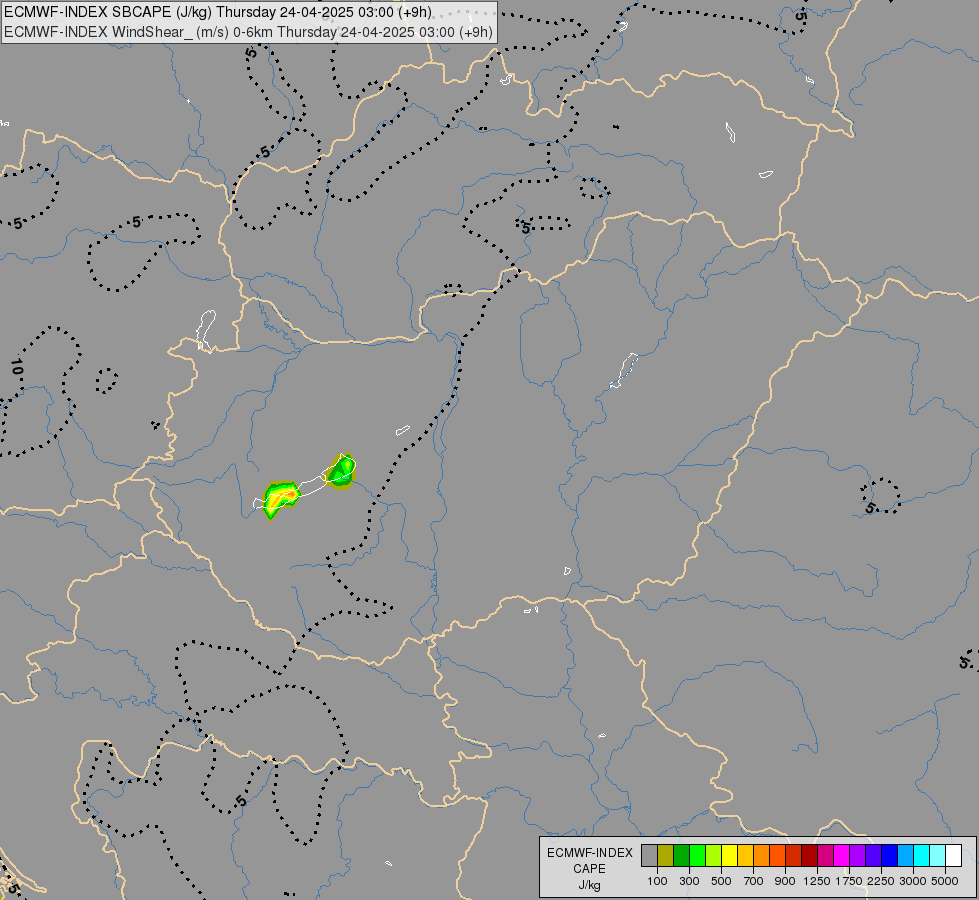Click the legend value 1250
This screenshot has width=979, height=900.
pyautogui.click(x=817, y=881)
